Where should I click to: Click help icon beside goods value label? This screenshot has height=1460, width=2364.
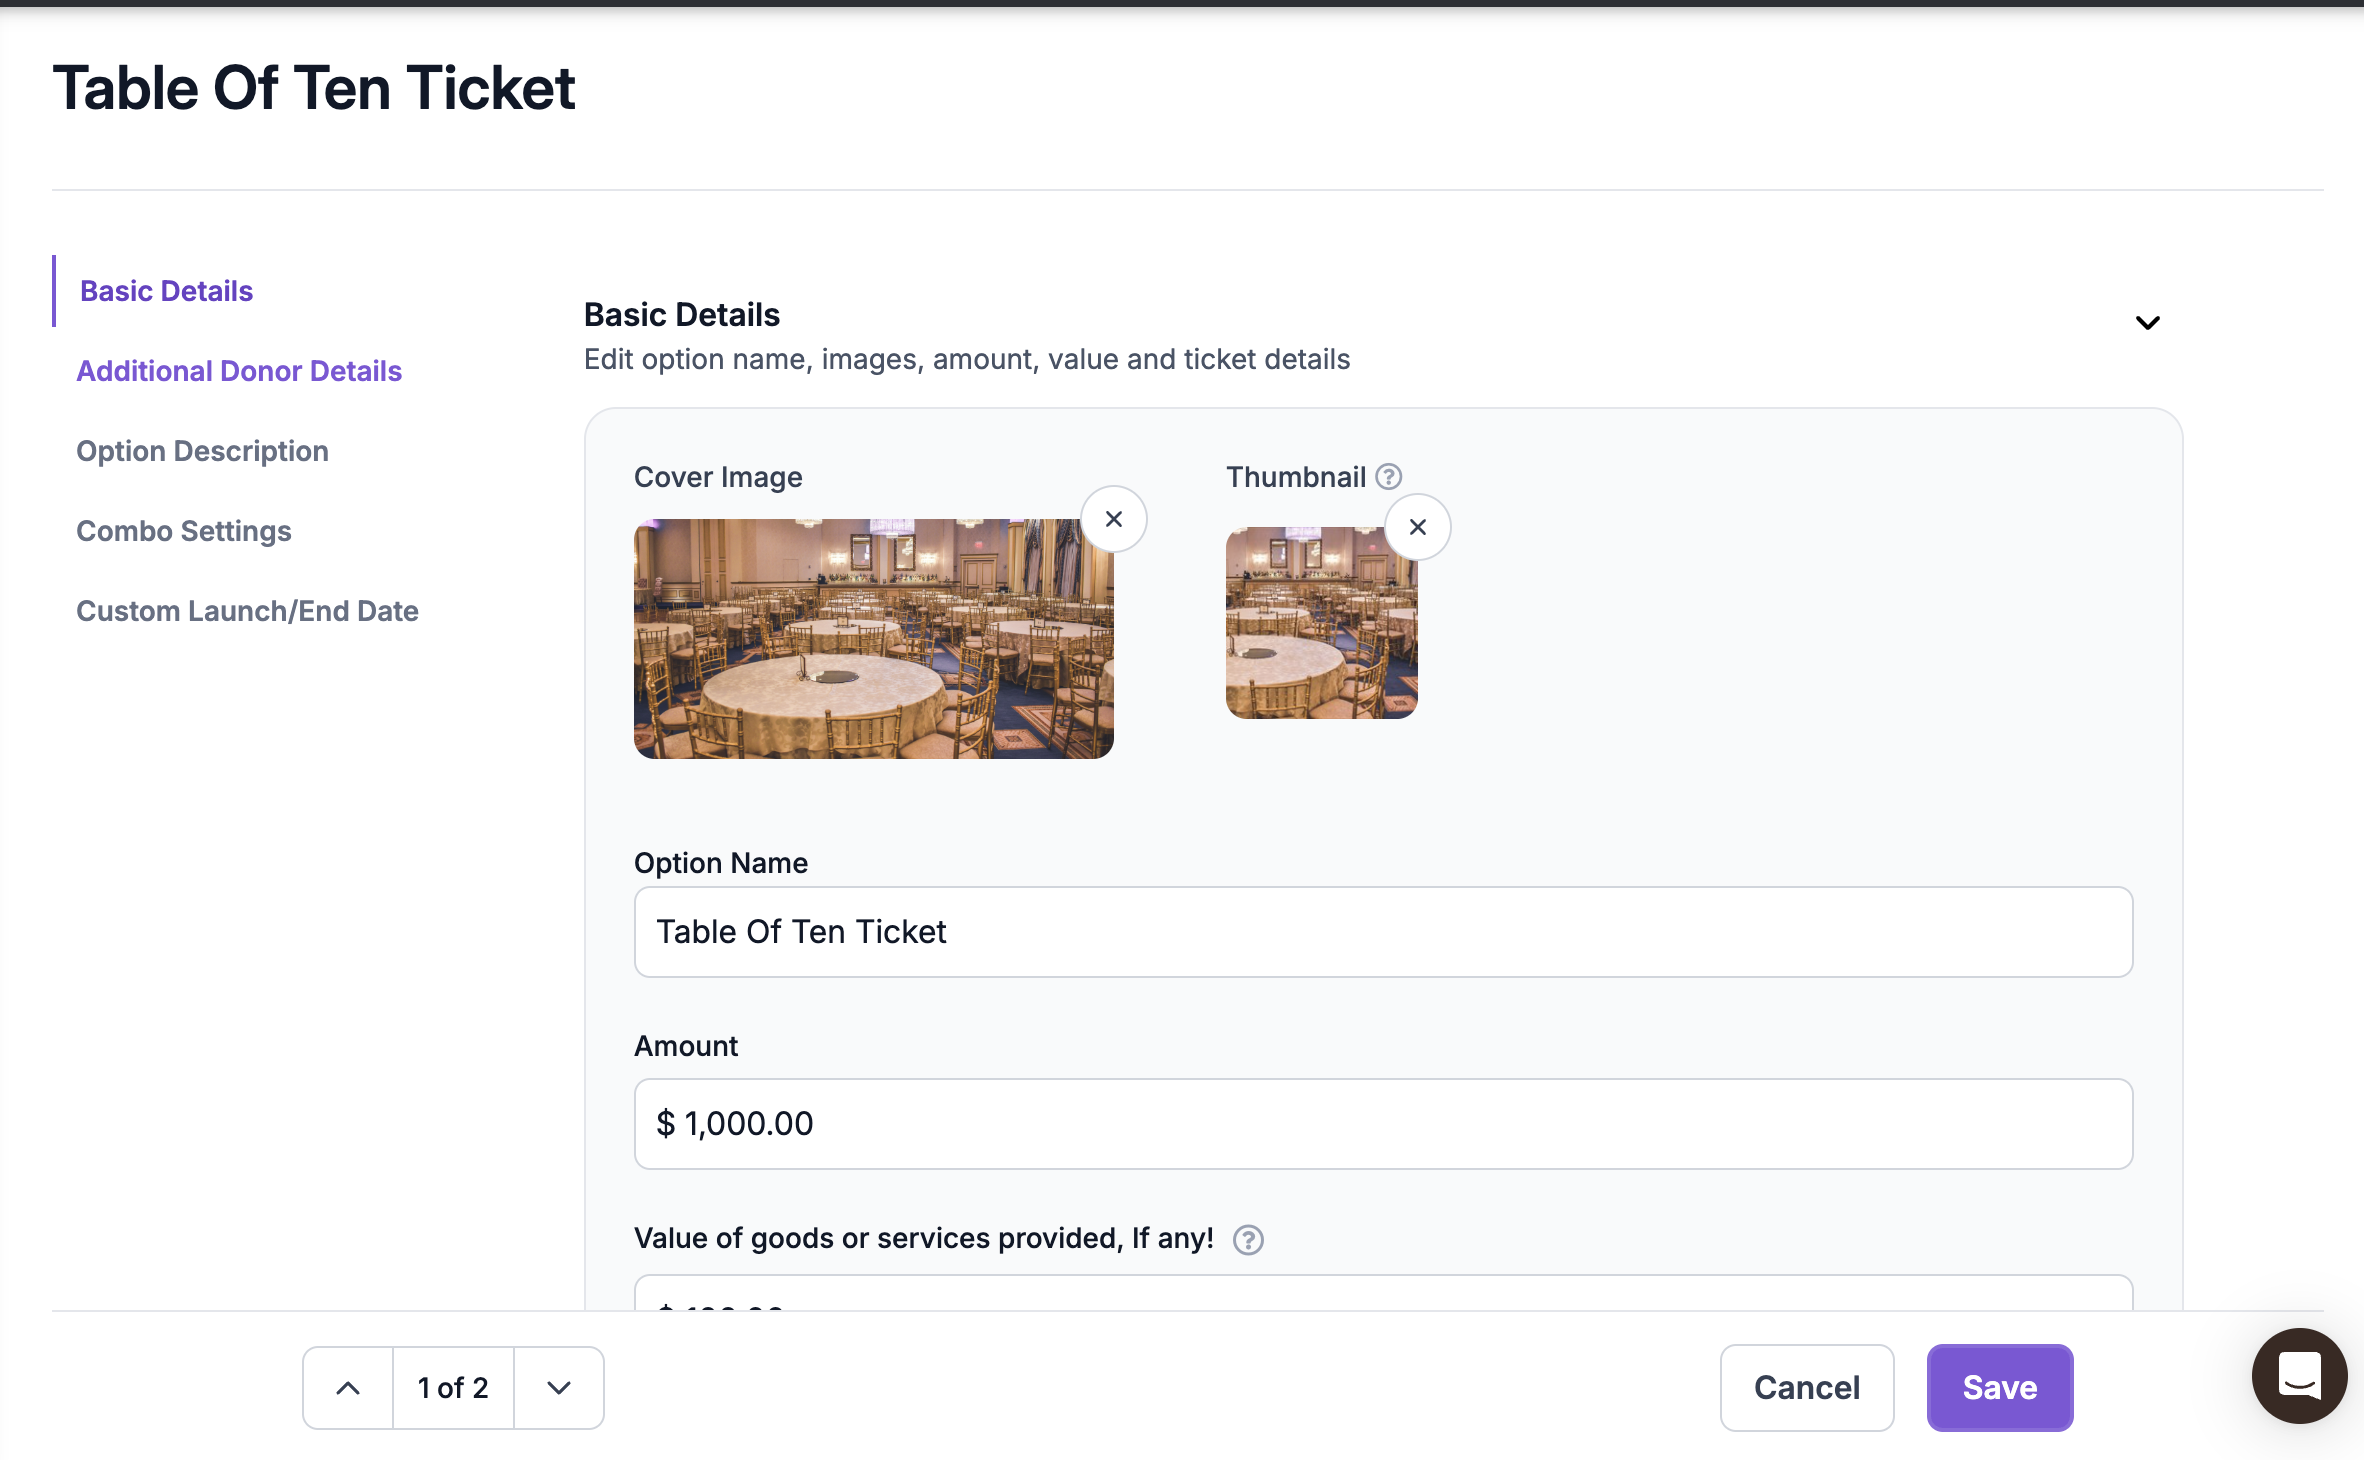coord(1248,1240)
